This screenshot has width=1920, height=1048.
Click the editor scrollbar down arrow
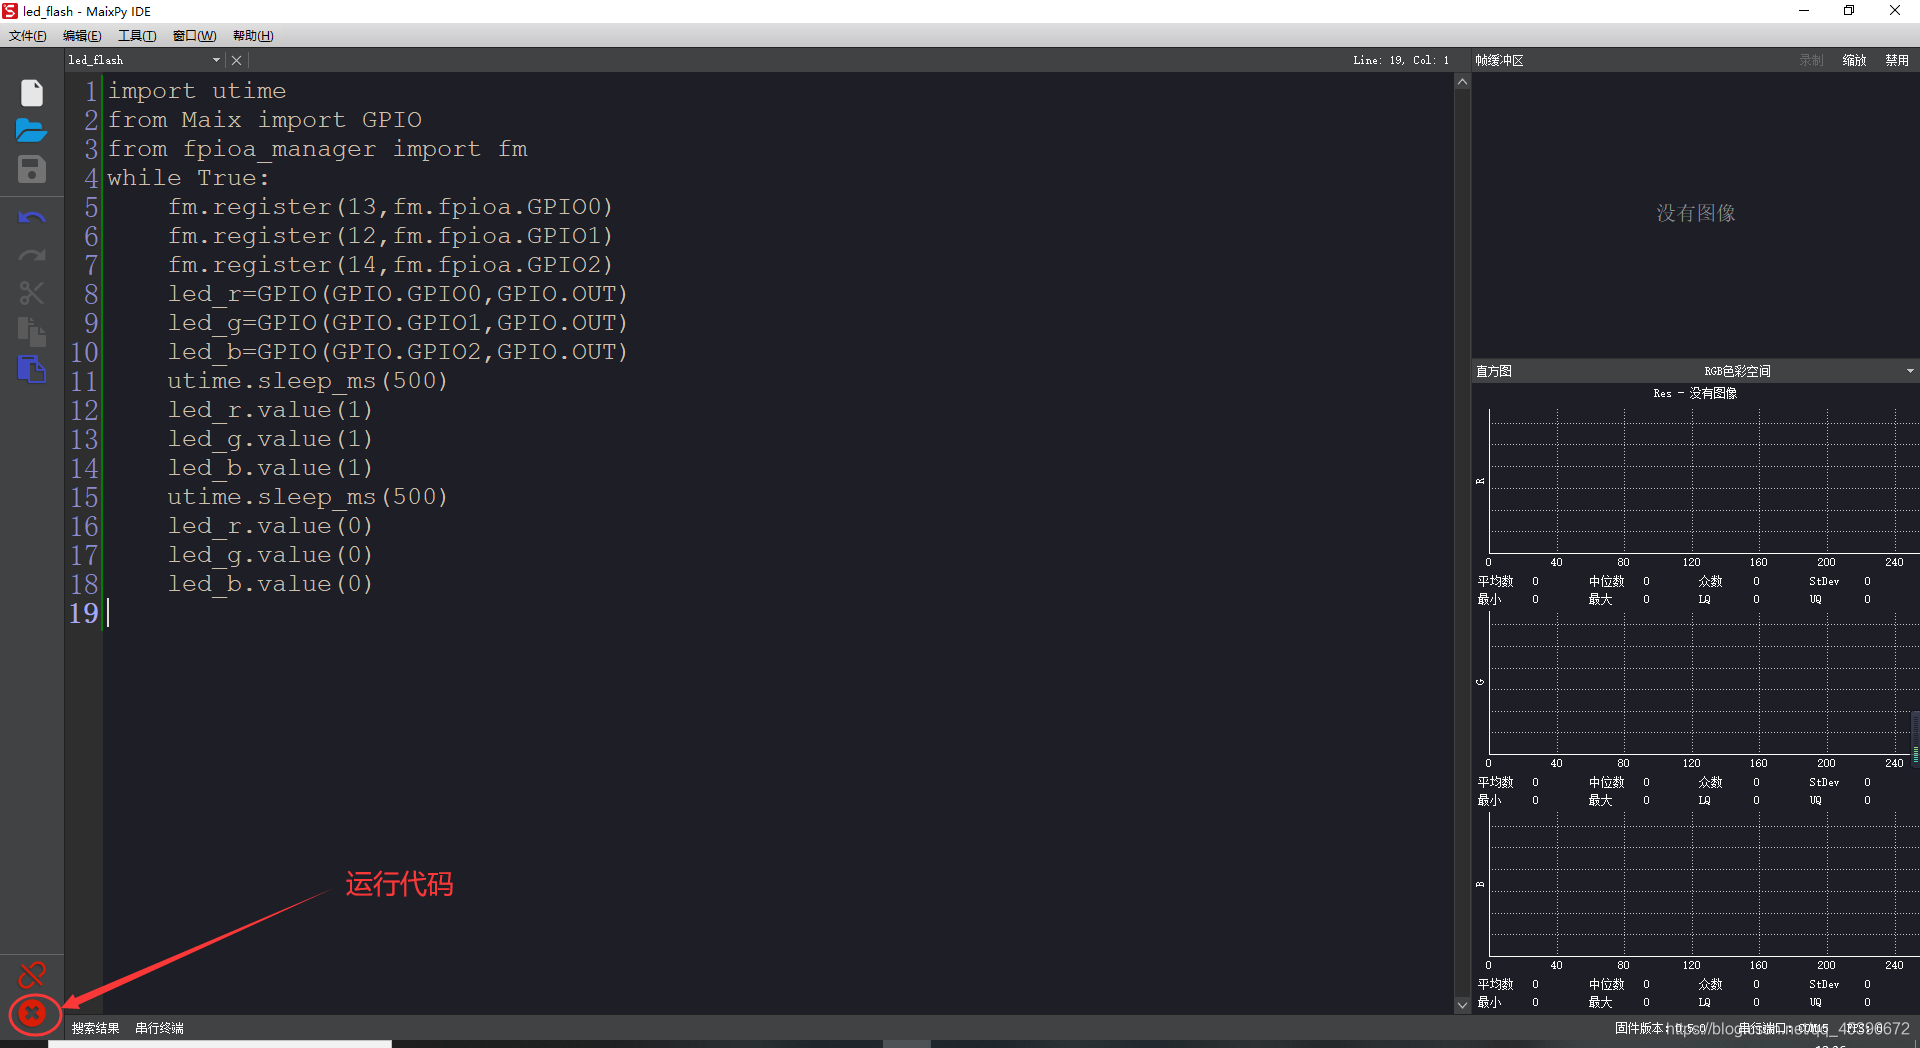[1462, 1005]
